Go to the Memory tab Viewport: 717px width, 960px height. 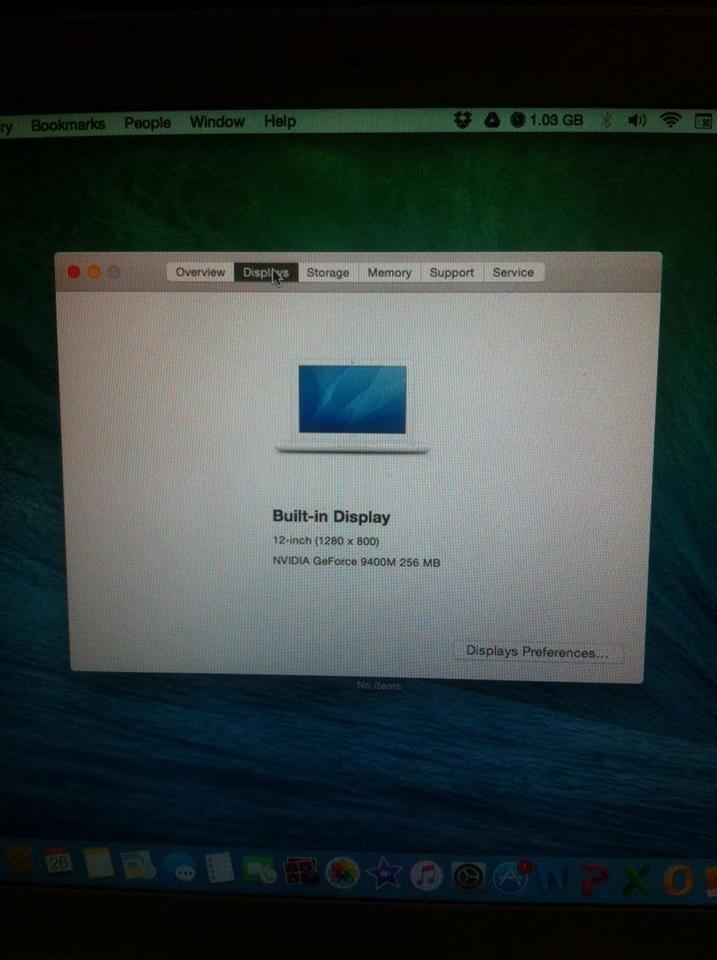pyautogui.click(x=389, y=272)
